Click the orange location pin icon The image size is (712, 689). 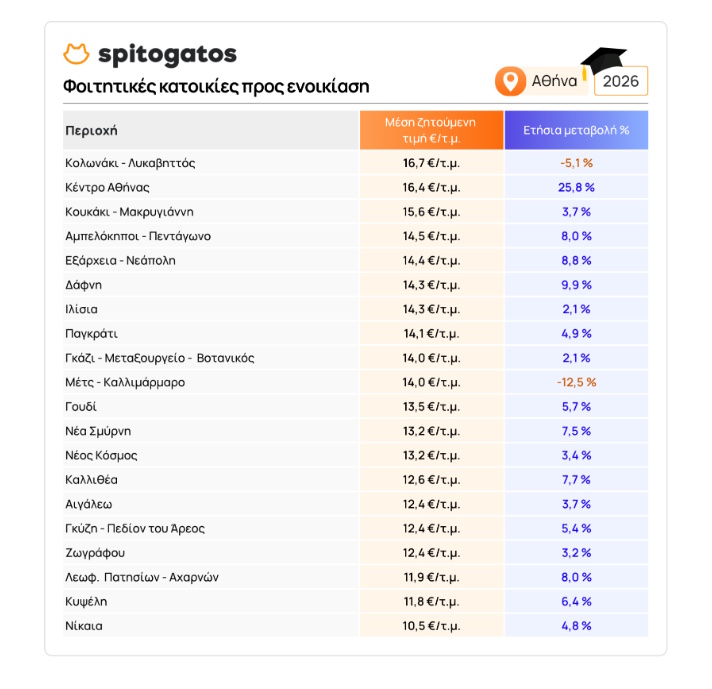(x=510, y=81)
